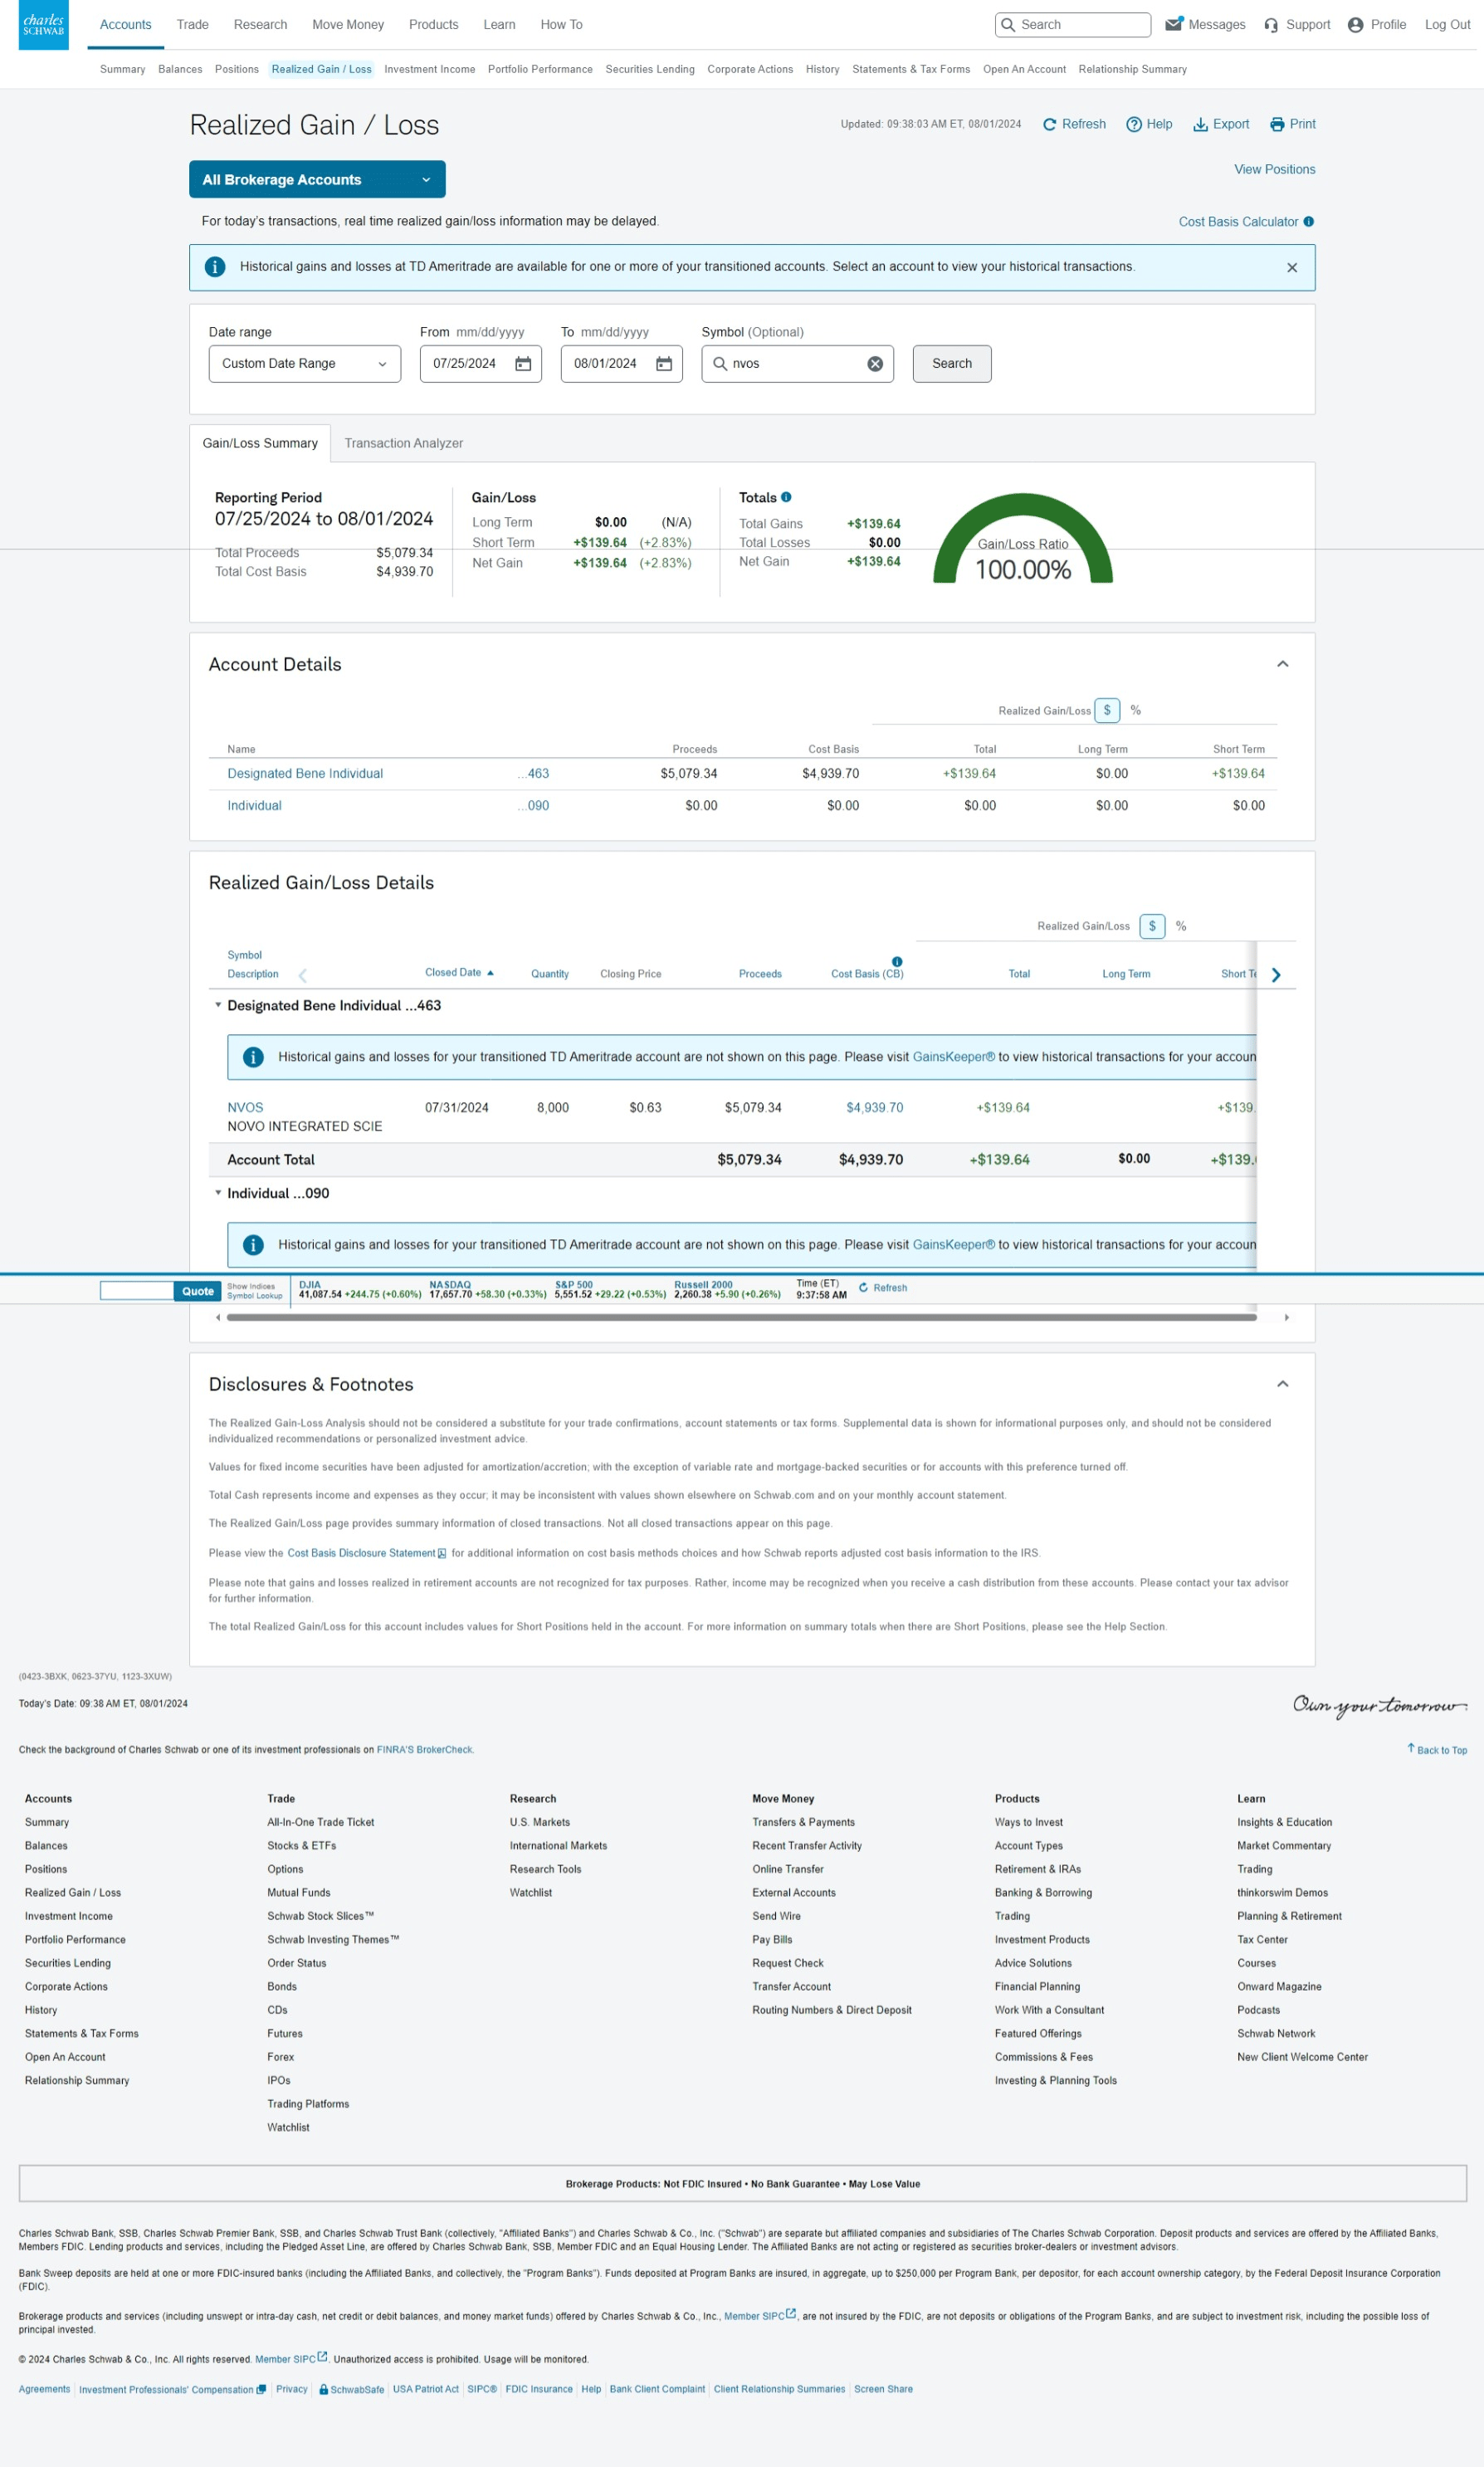Click the Back to Top arrow link

1437,1750
